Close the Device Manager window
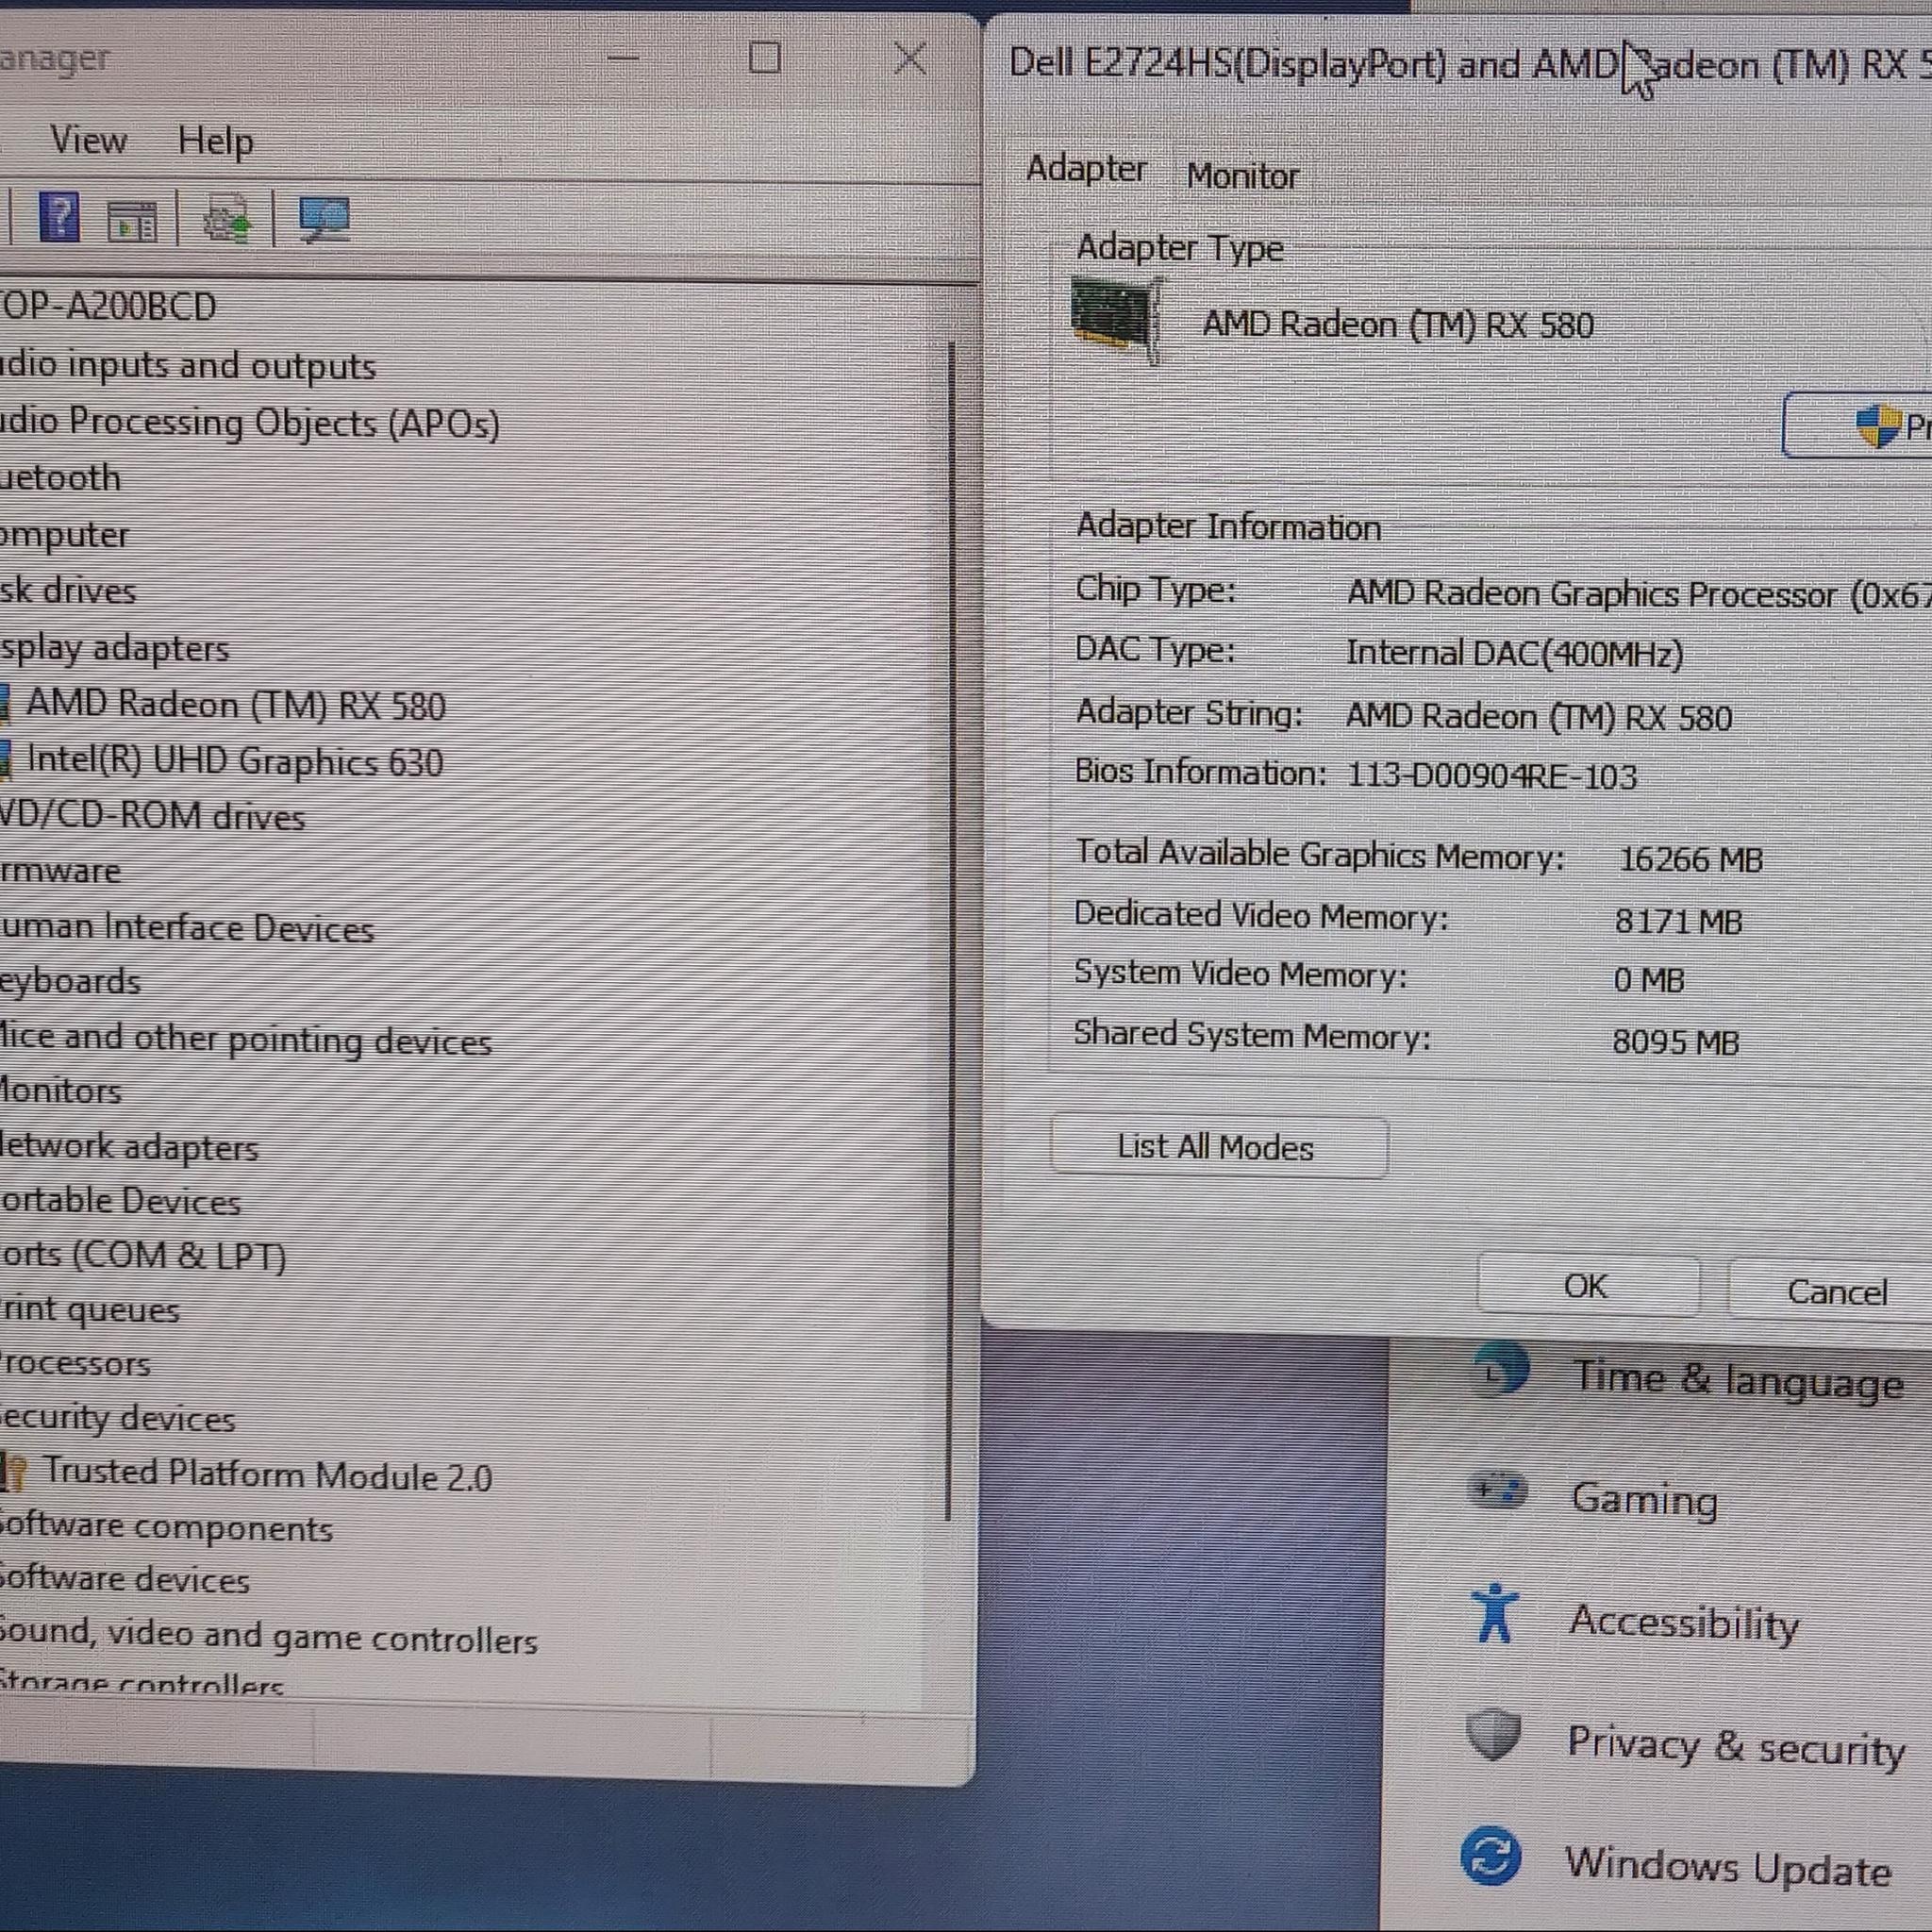1932x1932 pixels. (x=910, y=58)
